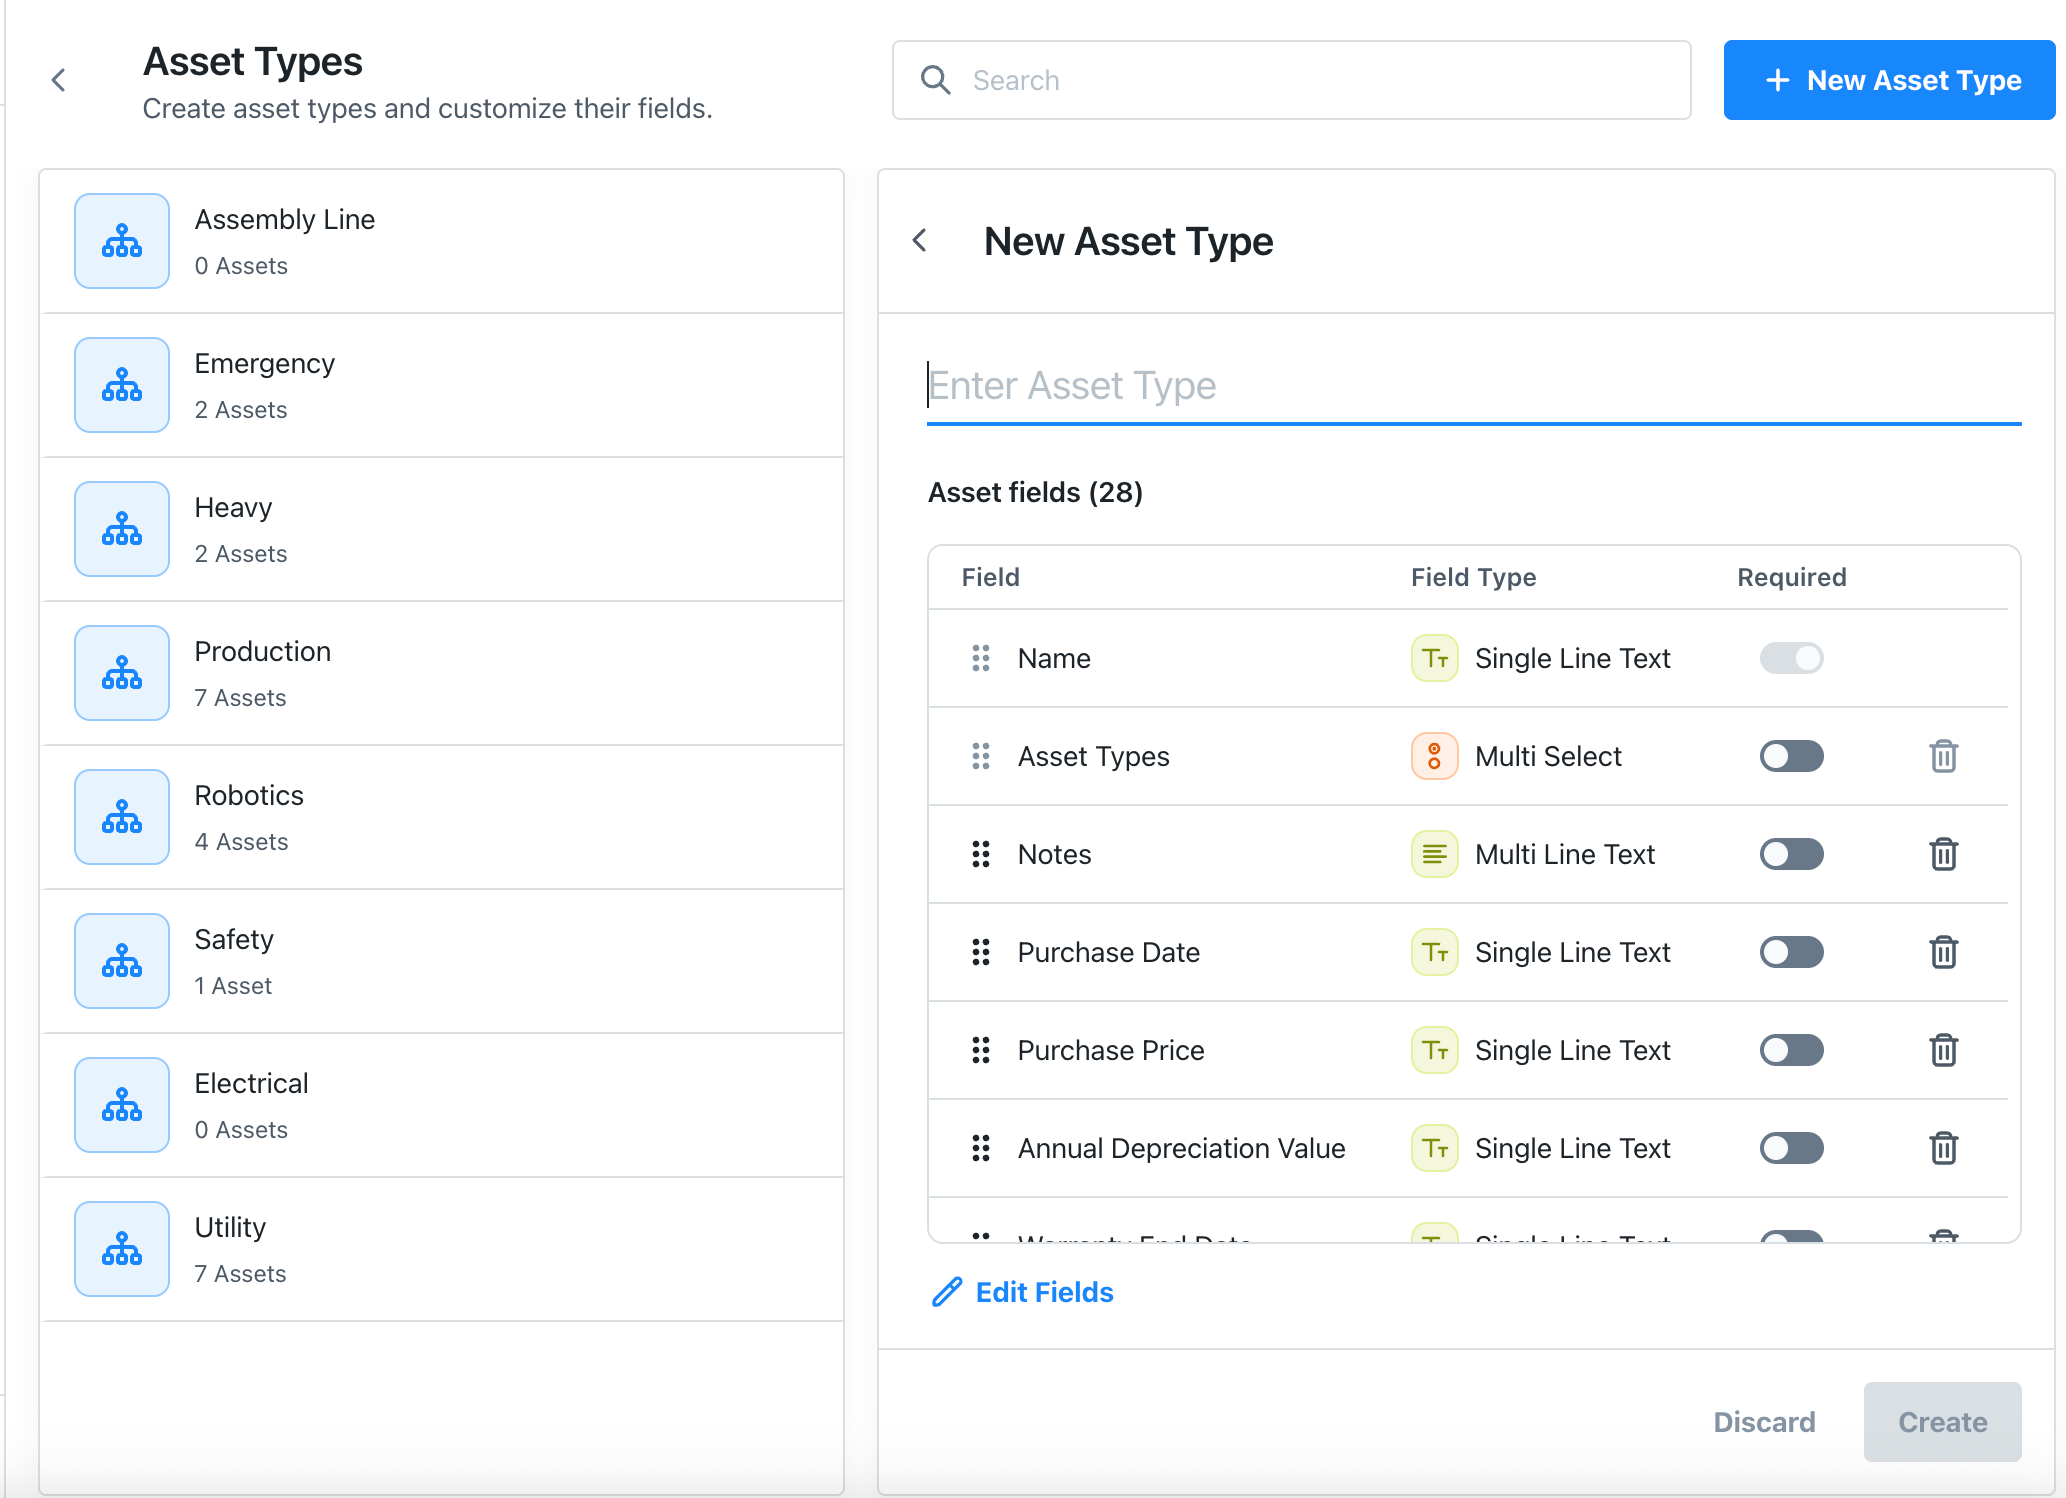Image resolution: width=2066 pixels, height=1498 pixels.
Task: Open the Safety asset type row
Action: click(x=442, y=961)
